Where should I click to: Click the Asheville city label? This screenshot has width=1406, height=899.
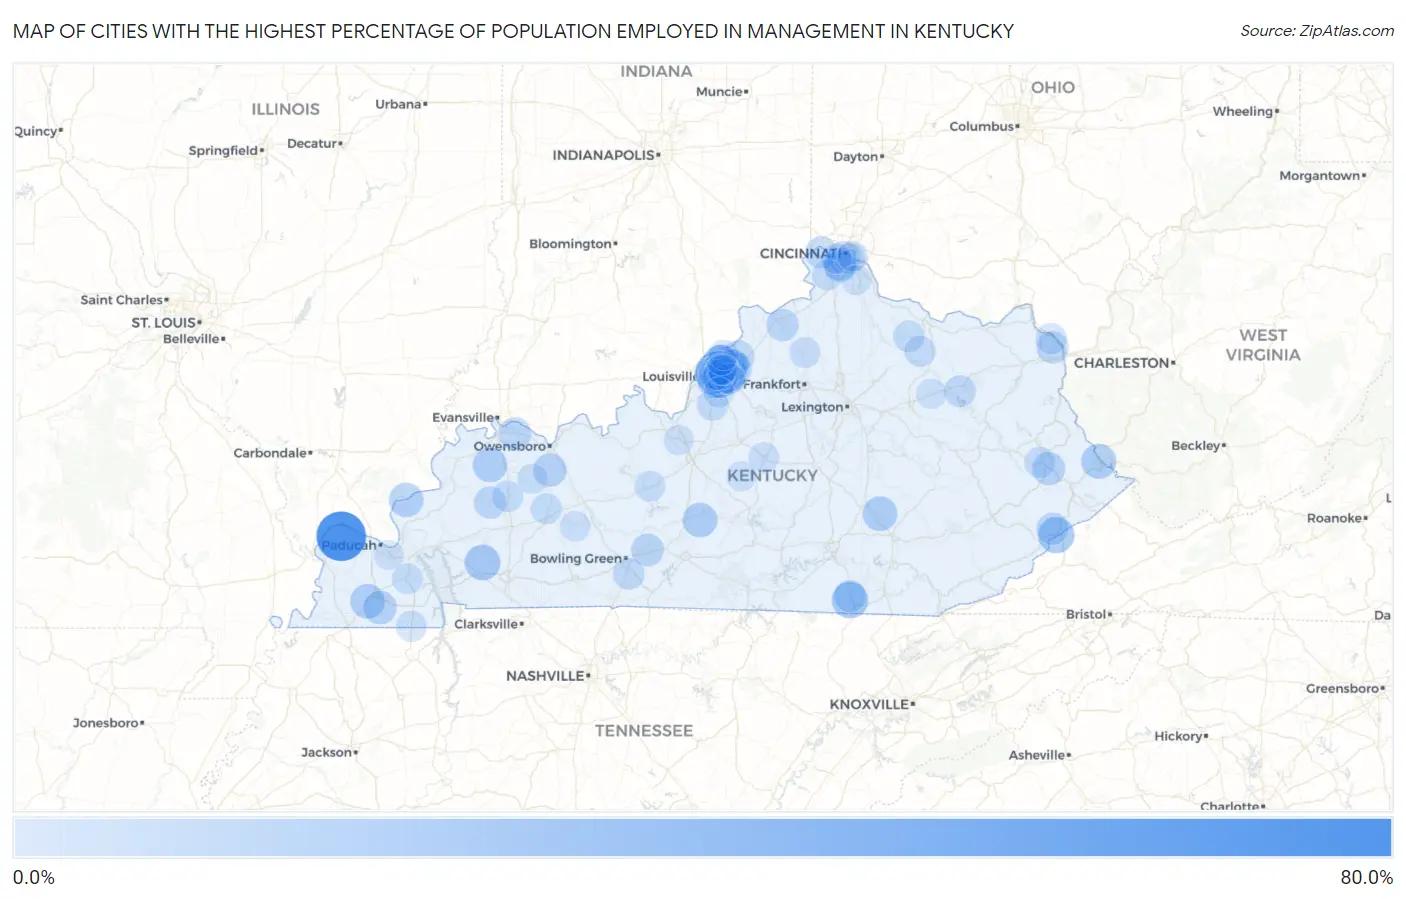(1037, 755)
